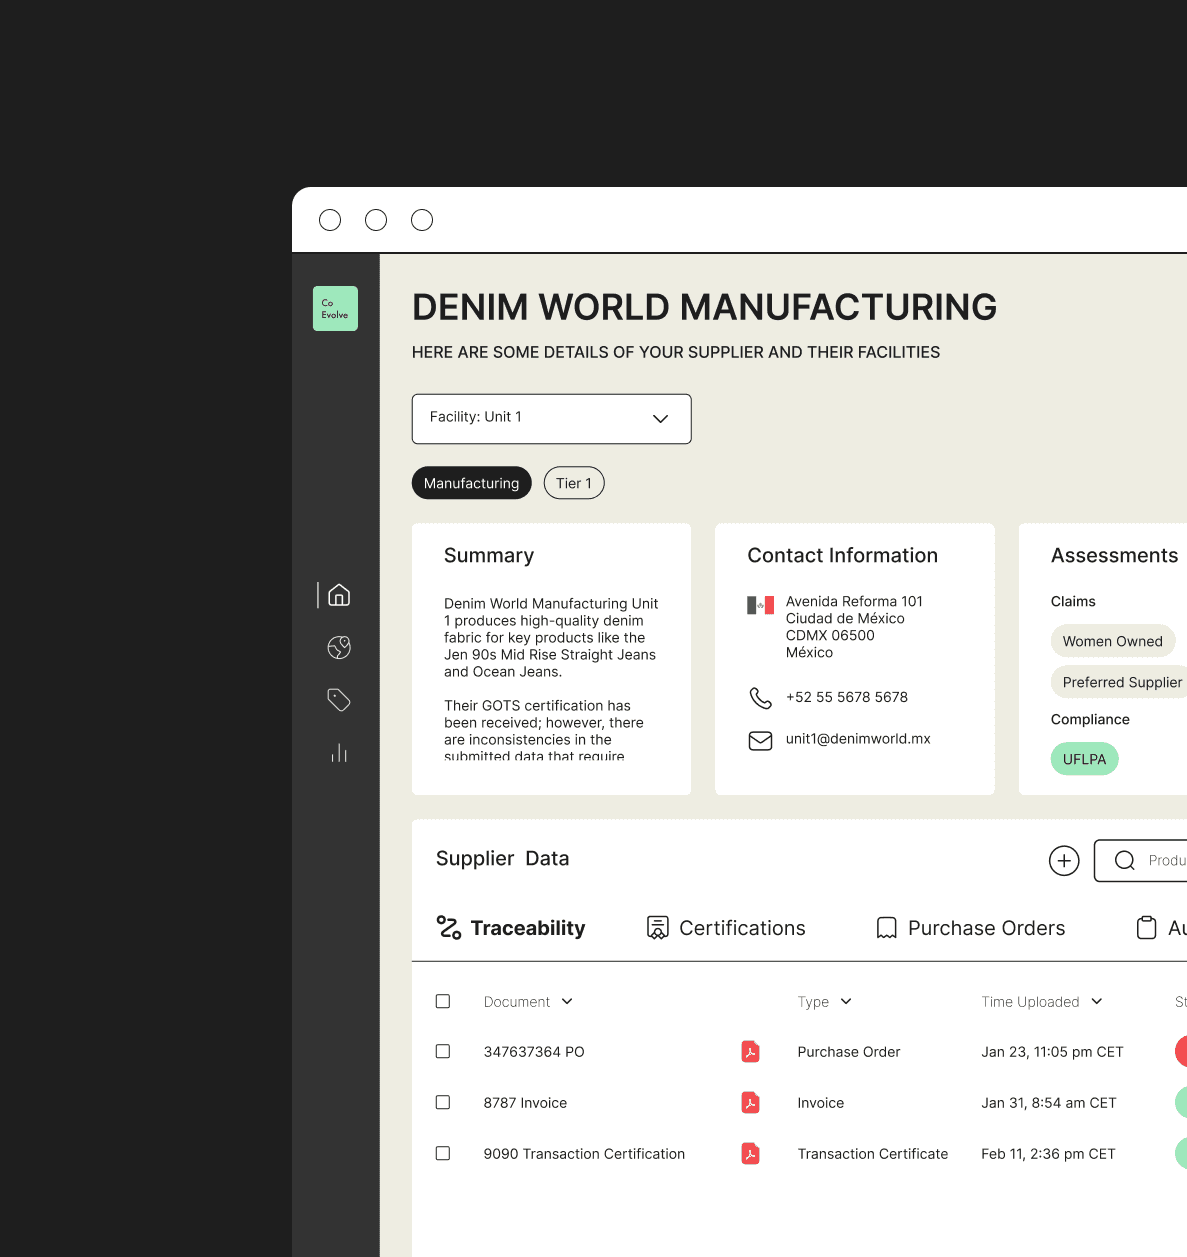
Task: Check the 347637364 PO row checkbox
Action: pos(443,1051)
